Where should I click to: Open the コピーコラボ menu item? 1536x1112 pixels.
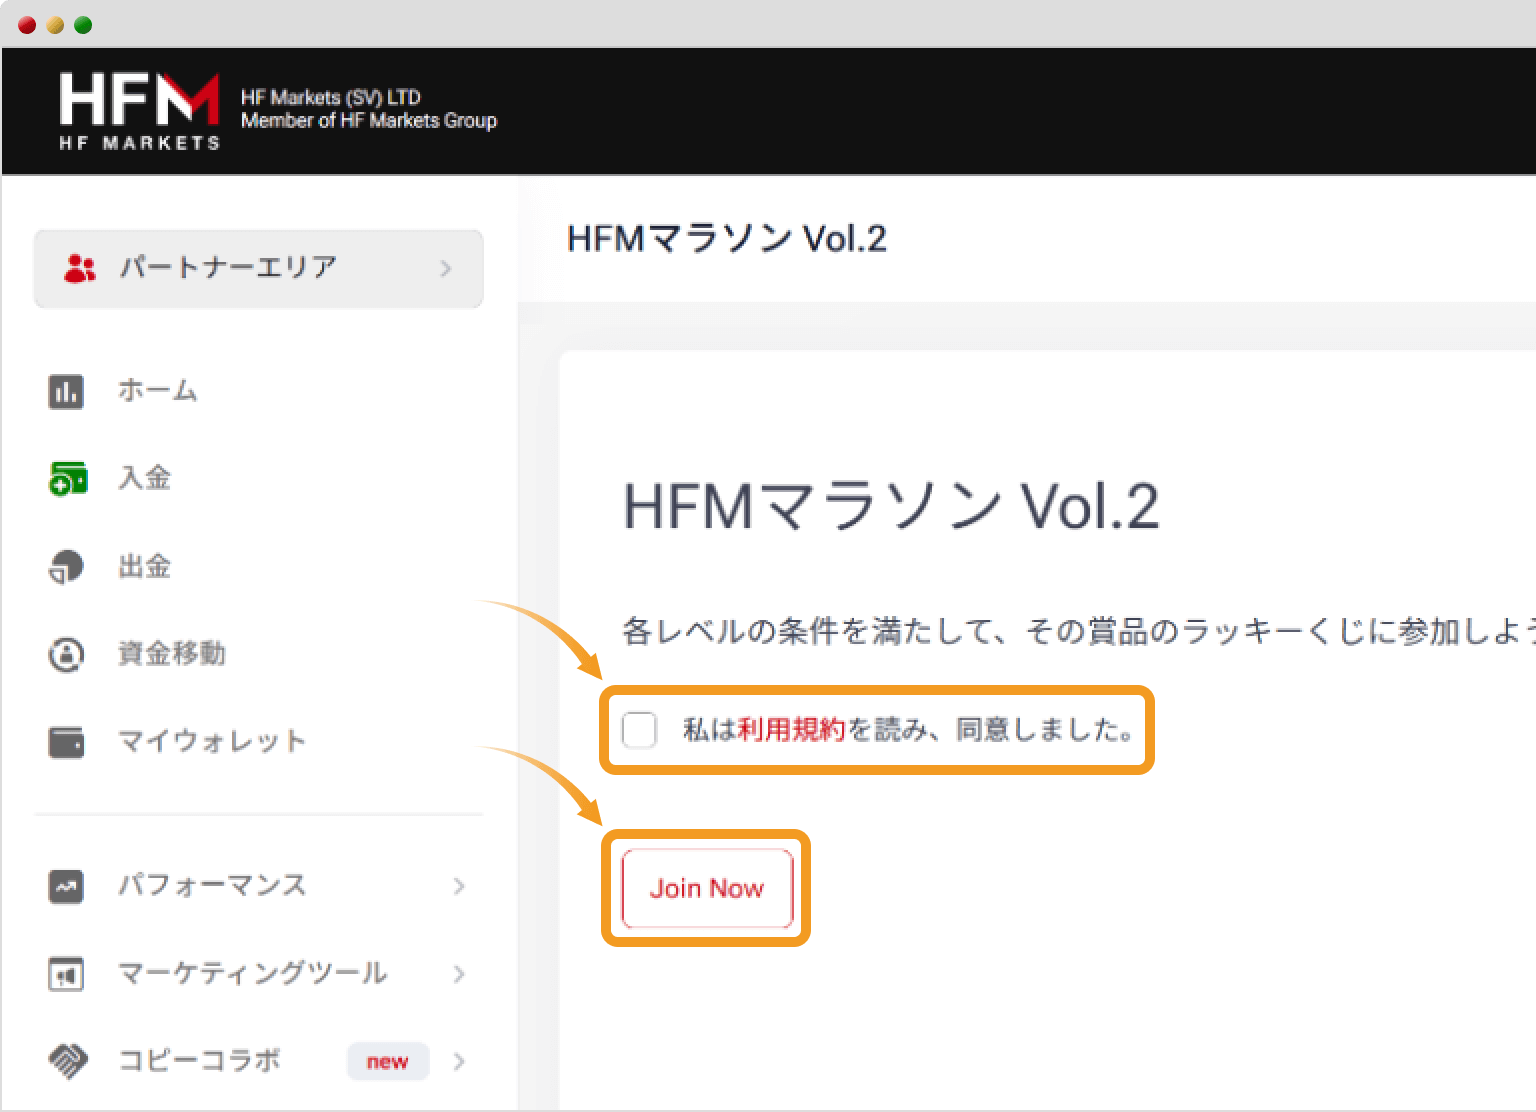pyautogui.click(x=199, y=1060)
